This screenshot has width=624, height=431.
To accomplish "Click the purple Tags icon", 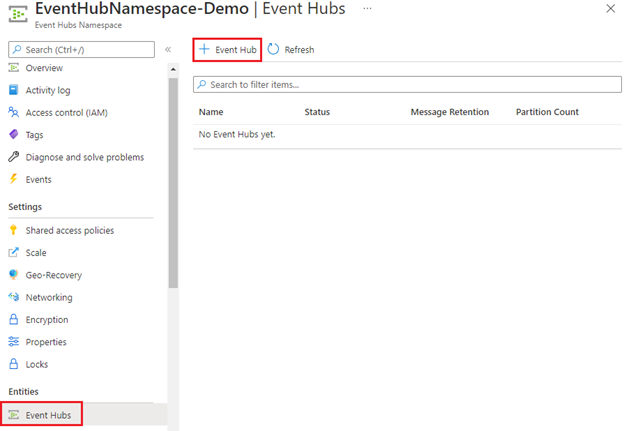I will click(x=14, y=135).
